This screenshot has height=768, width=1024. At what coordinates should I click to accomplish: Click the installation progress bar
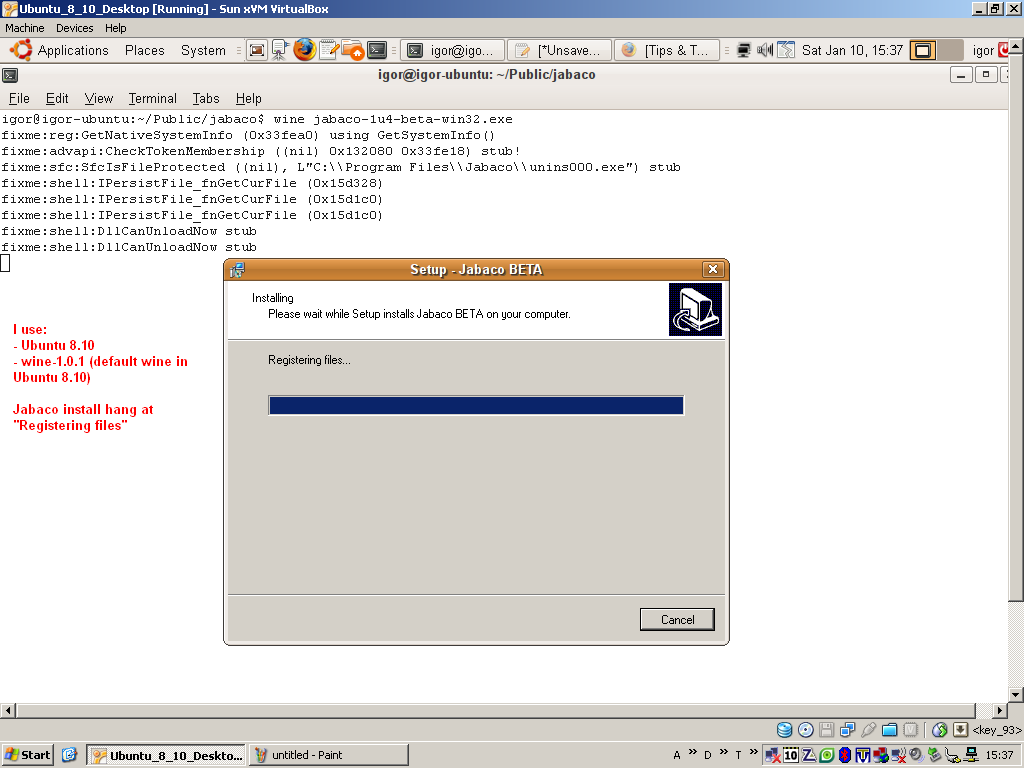pyautogui.click(x=476, y=405)
